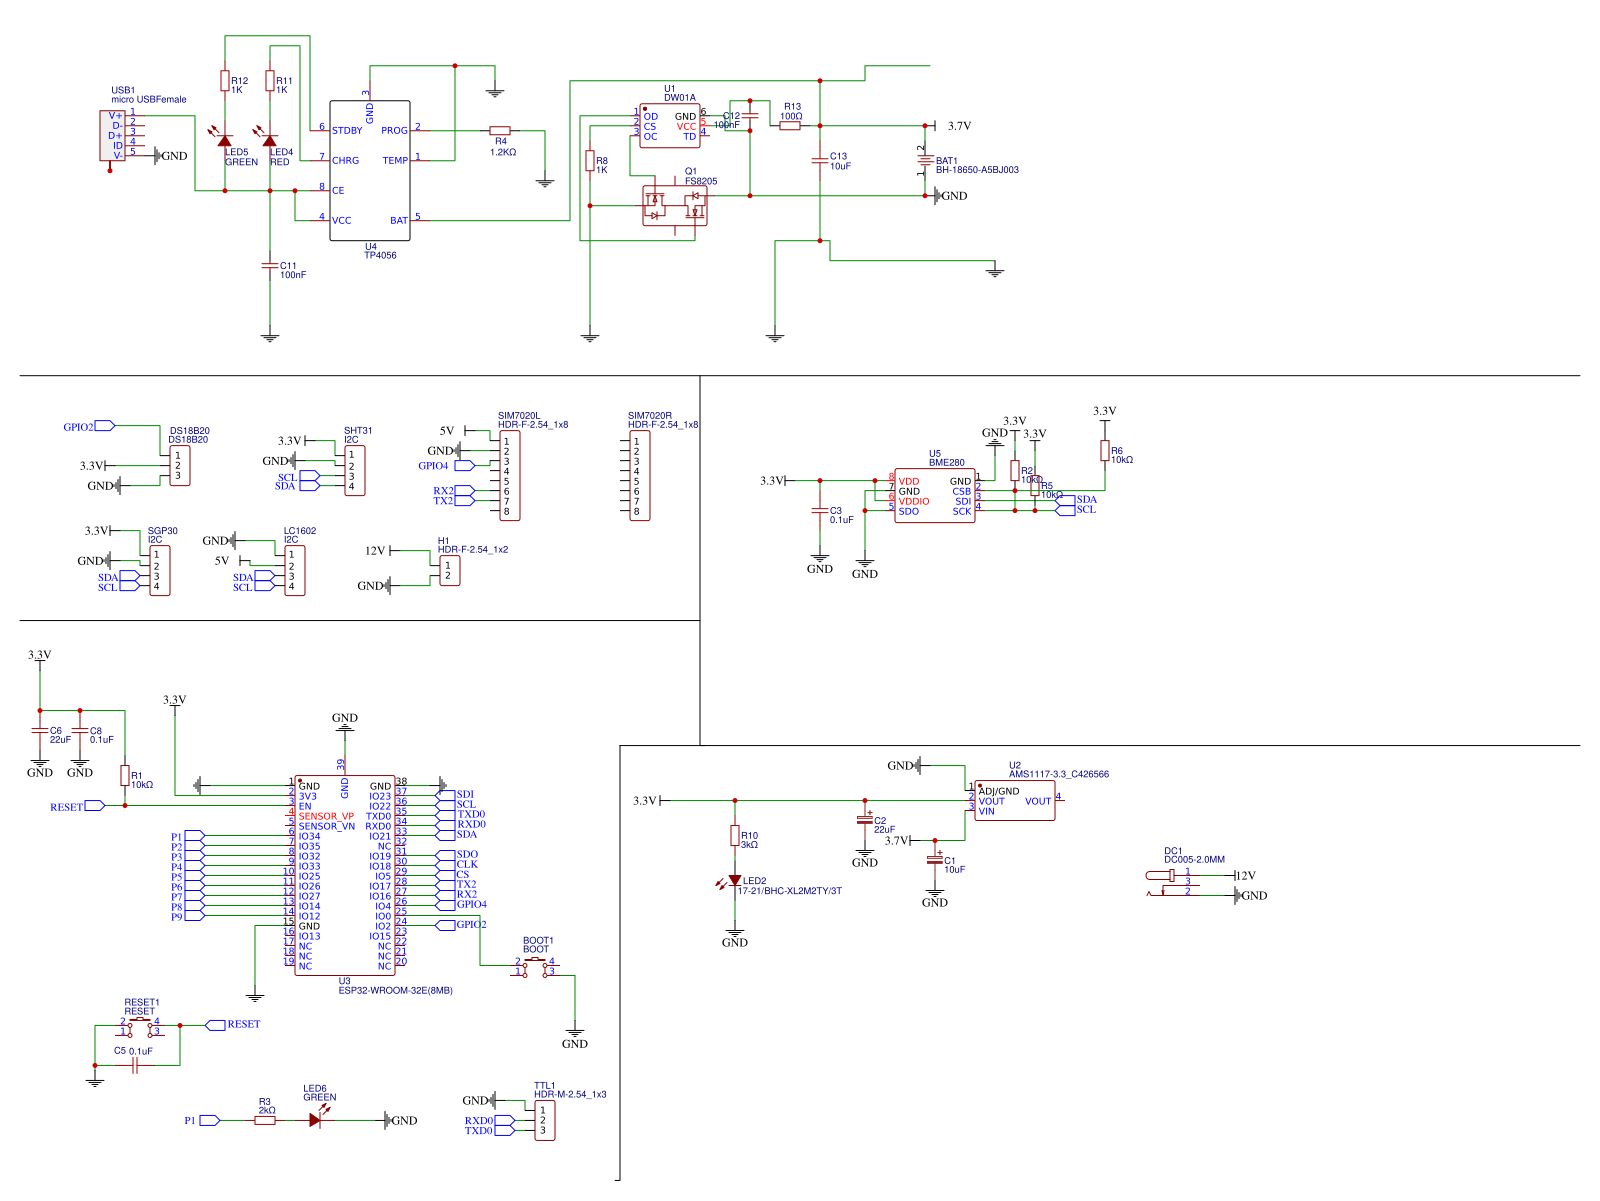This screenshot has width=1600, height=1201.
Task: Pick capacitor C6 22uF
Action: click(x=40, y=731)
